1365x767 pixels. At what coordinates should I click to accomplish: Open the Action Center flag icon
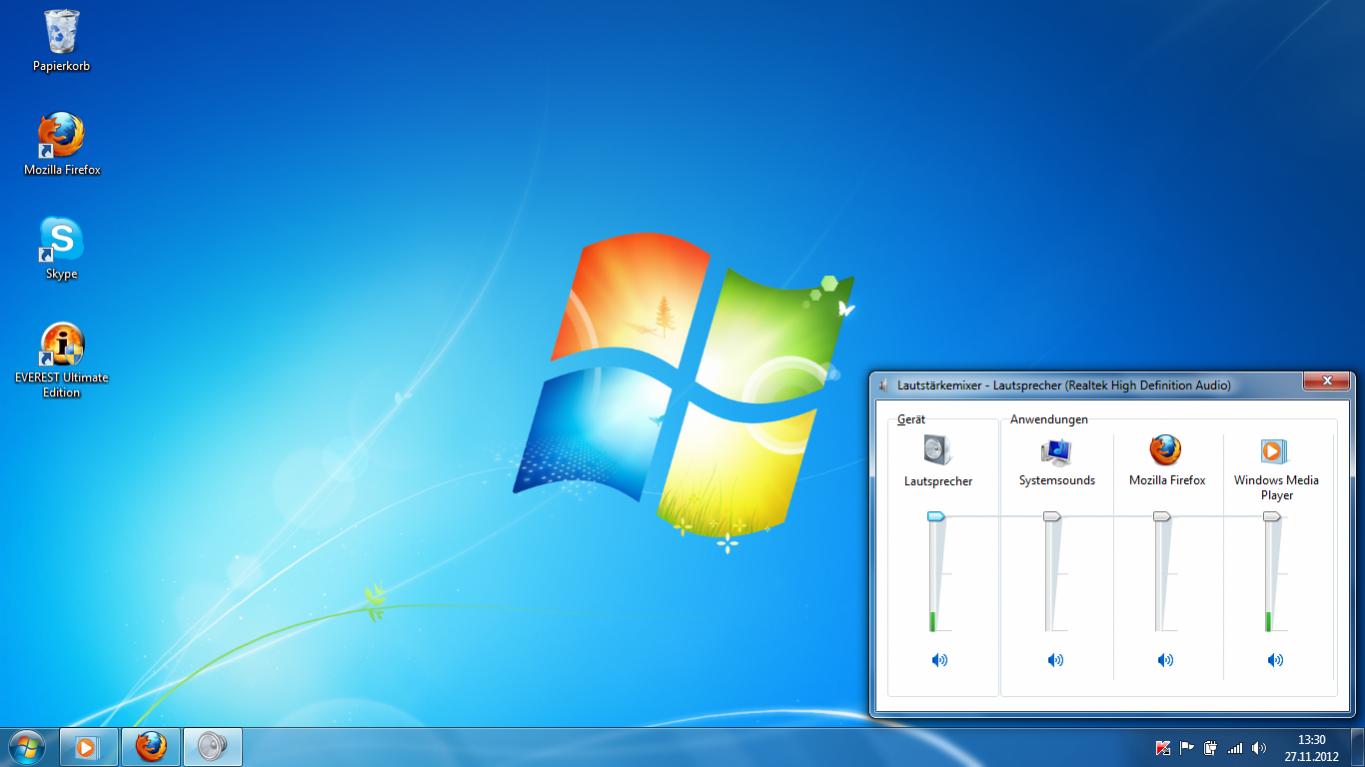coord(1187,747)
